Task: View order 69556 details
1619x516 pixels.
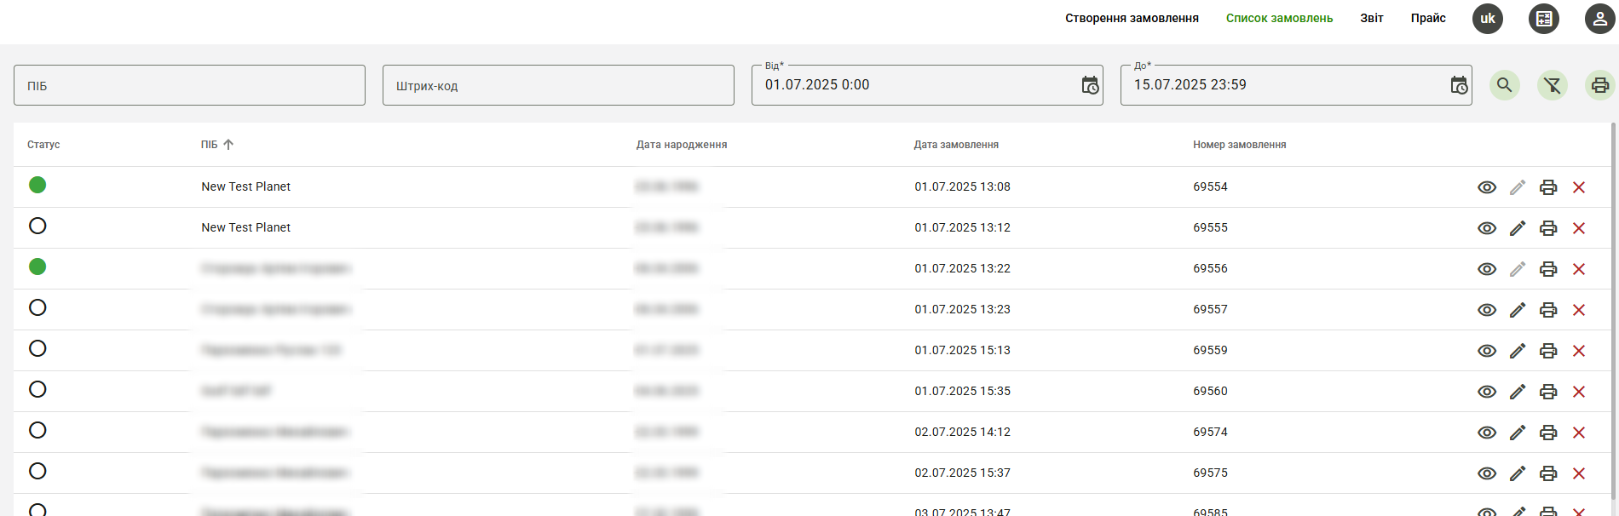Action: [x=1487, y=269]
